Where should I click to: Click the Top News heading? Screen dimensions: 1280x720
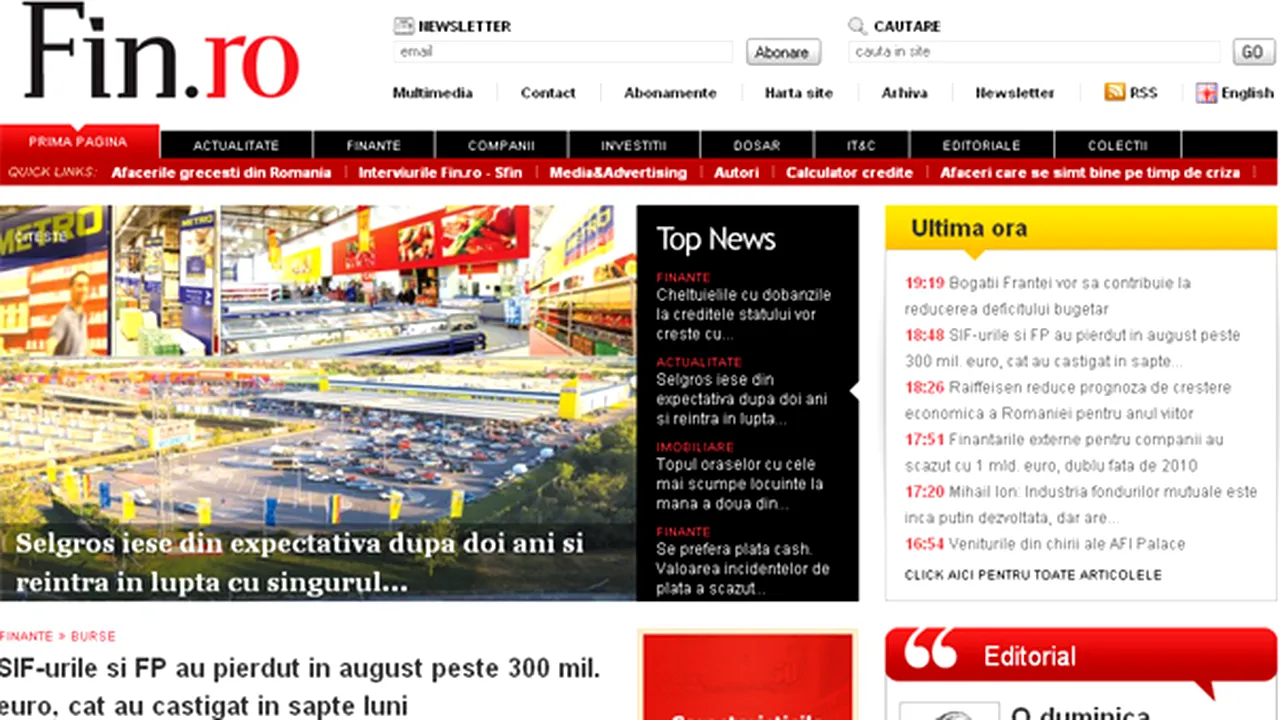point(716,239)
